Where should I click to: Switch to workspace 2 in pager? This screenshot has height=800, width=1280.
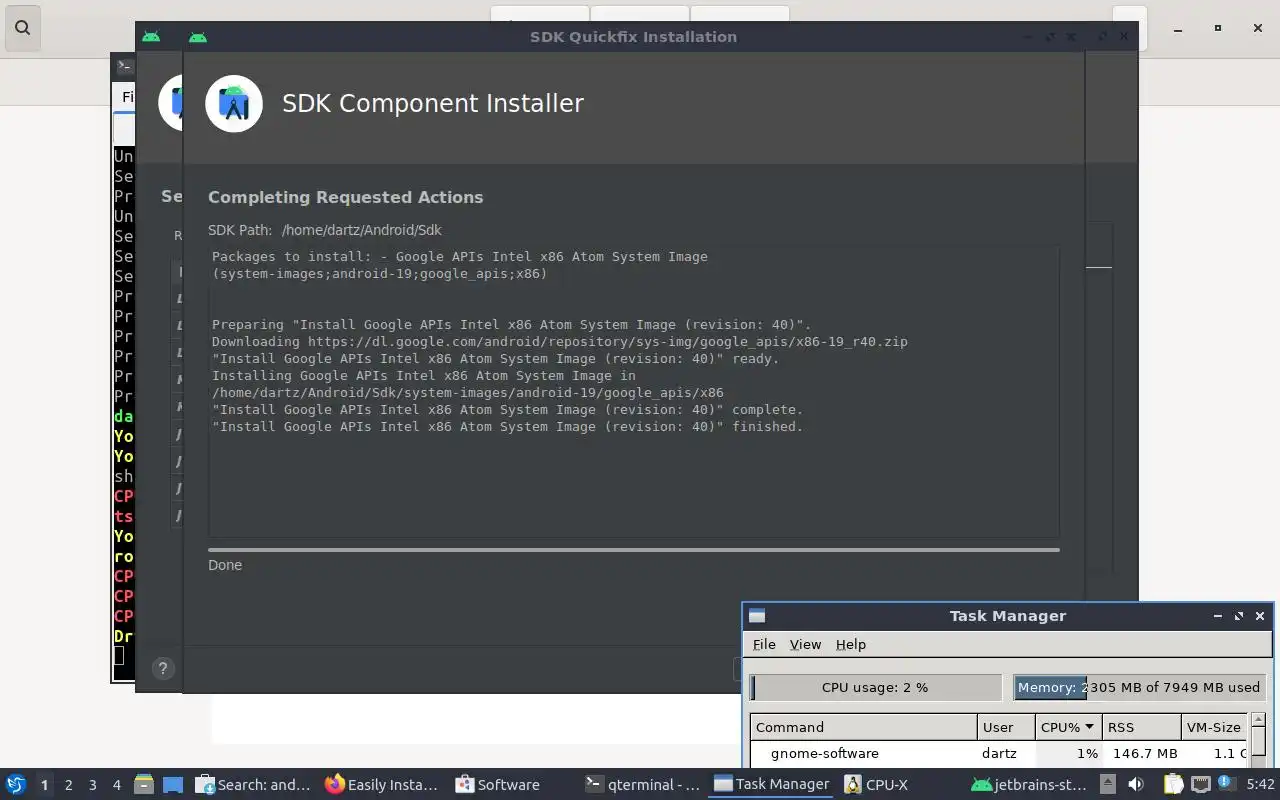tap(68, 785)
